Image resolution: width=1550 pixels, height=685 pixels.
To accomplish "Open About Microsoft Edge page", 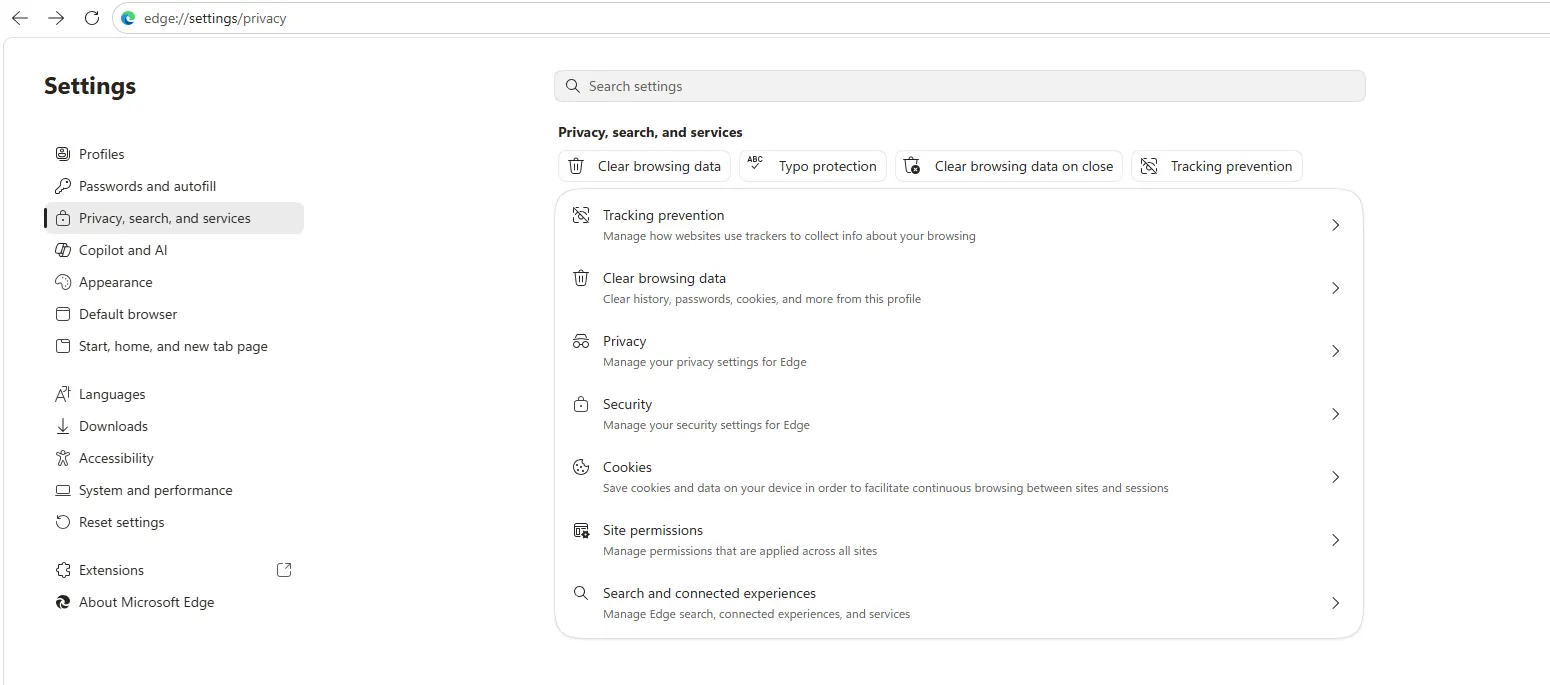I will [x=175, y=602].
